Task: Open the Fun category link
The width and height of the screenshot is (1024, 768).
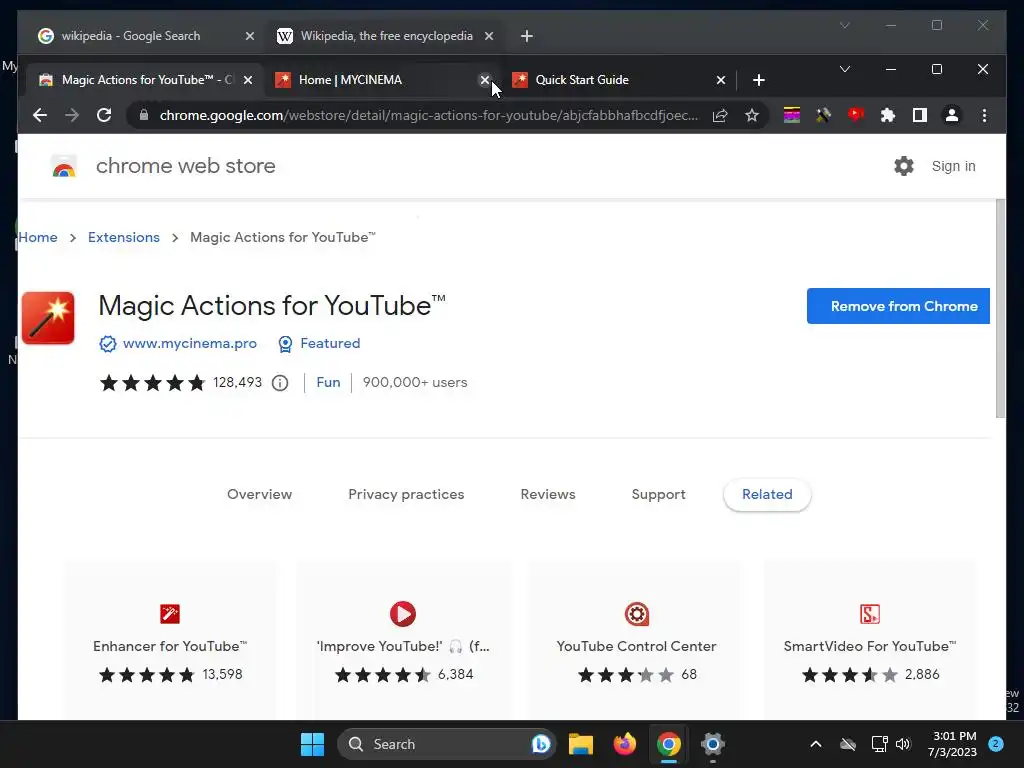Action: (328, 383)
